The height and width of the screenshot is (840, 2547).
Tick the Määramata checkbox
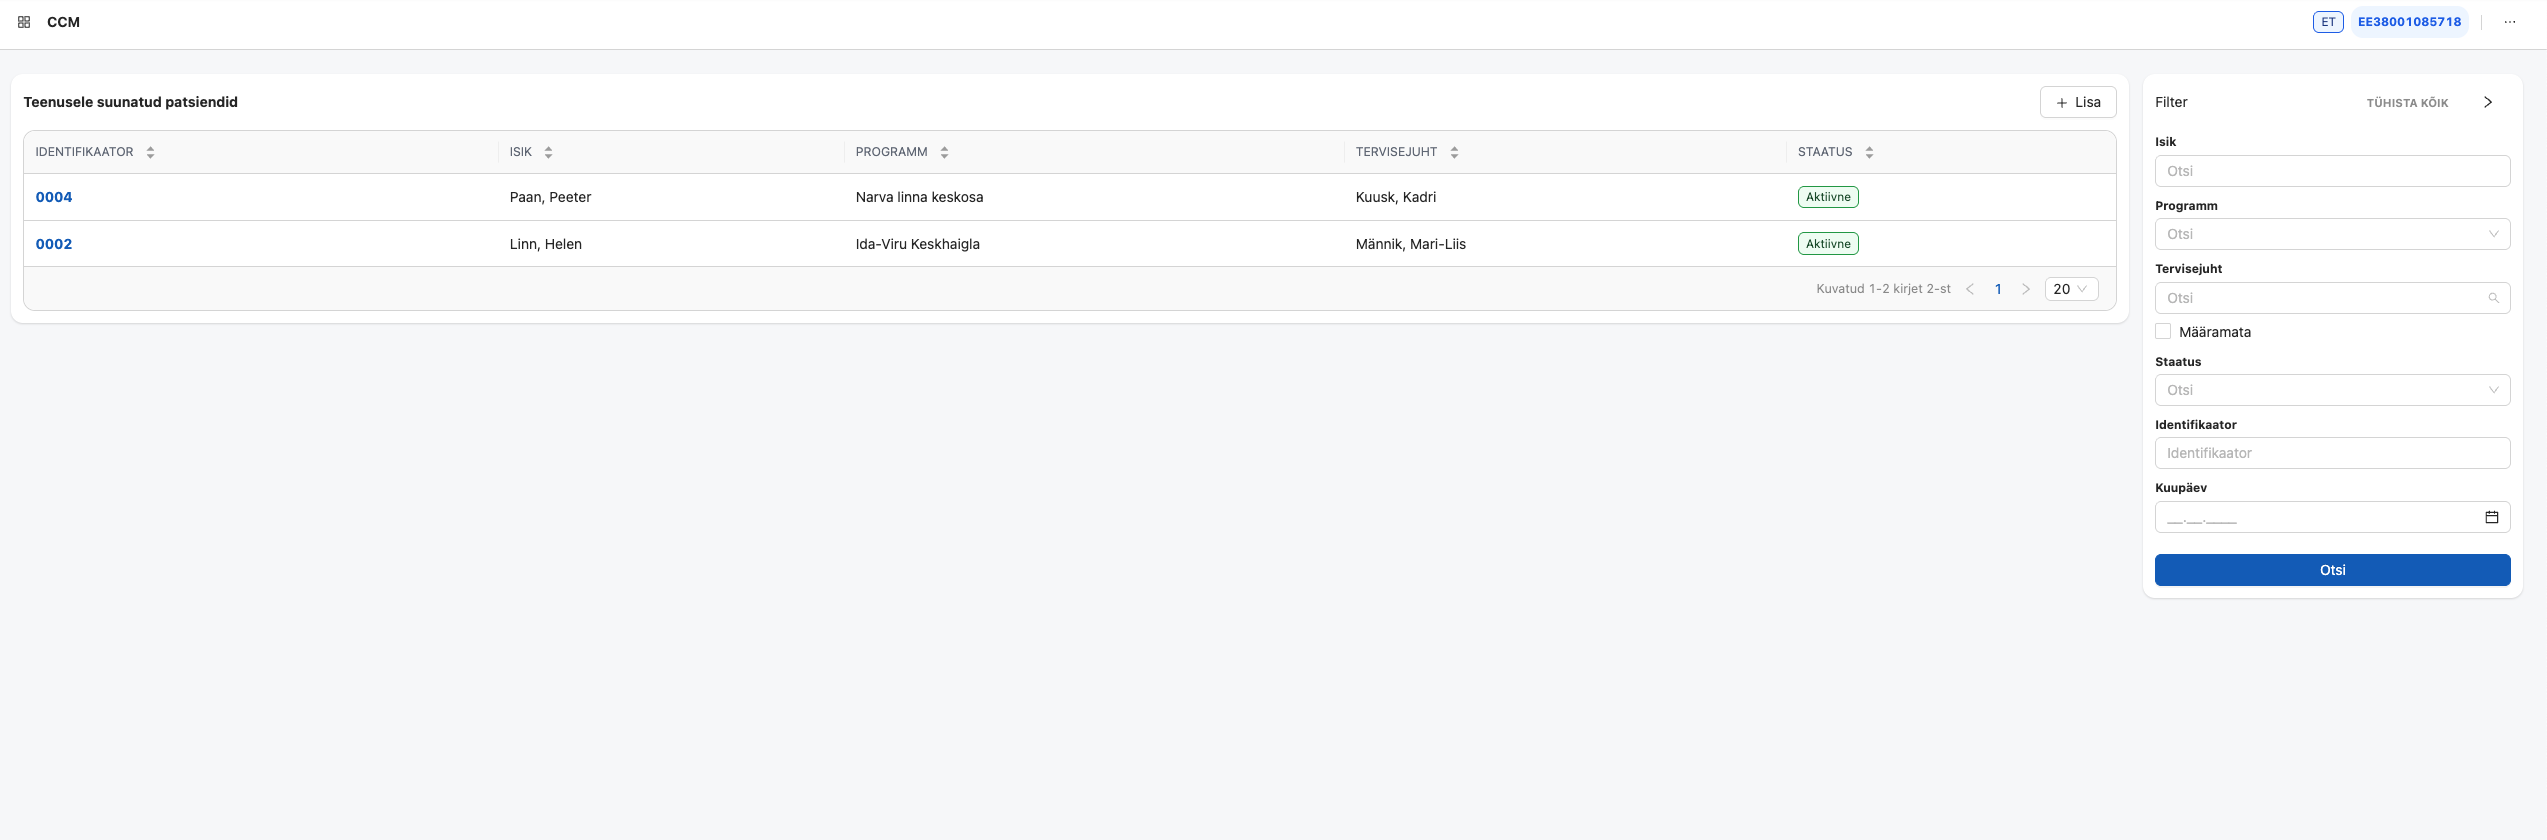(2163, 331)
